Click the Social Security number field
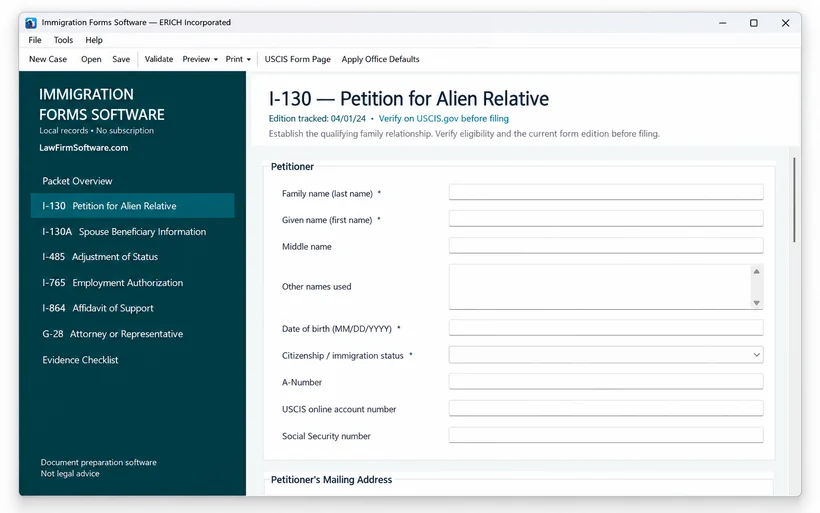Screen dimensions: 820x513 pos(606,435)
